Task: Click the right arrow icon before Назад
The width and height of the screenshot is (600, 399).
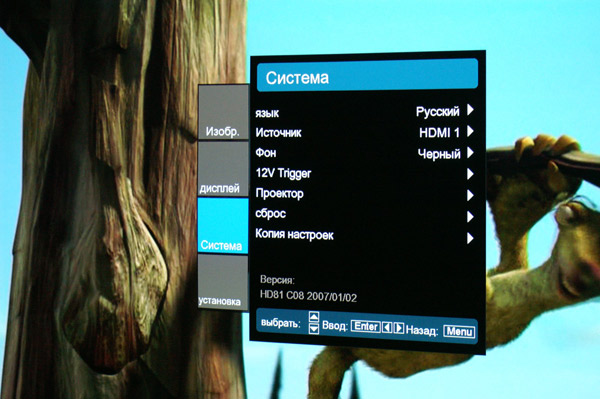Action: pyautogui.click(x=399, y=328)
